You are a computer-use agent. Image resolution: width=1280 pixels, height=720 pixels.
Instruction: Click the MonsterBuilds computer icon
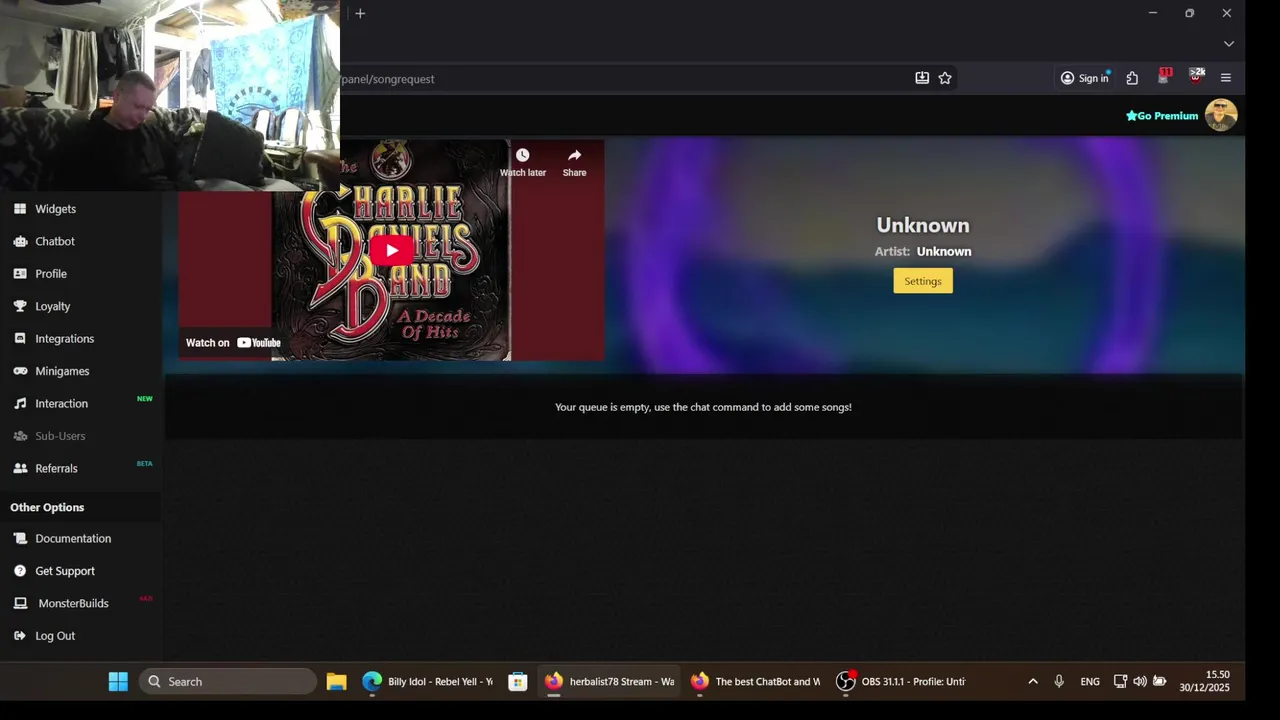[20, 603]
